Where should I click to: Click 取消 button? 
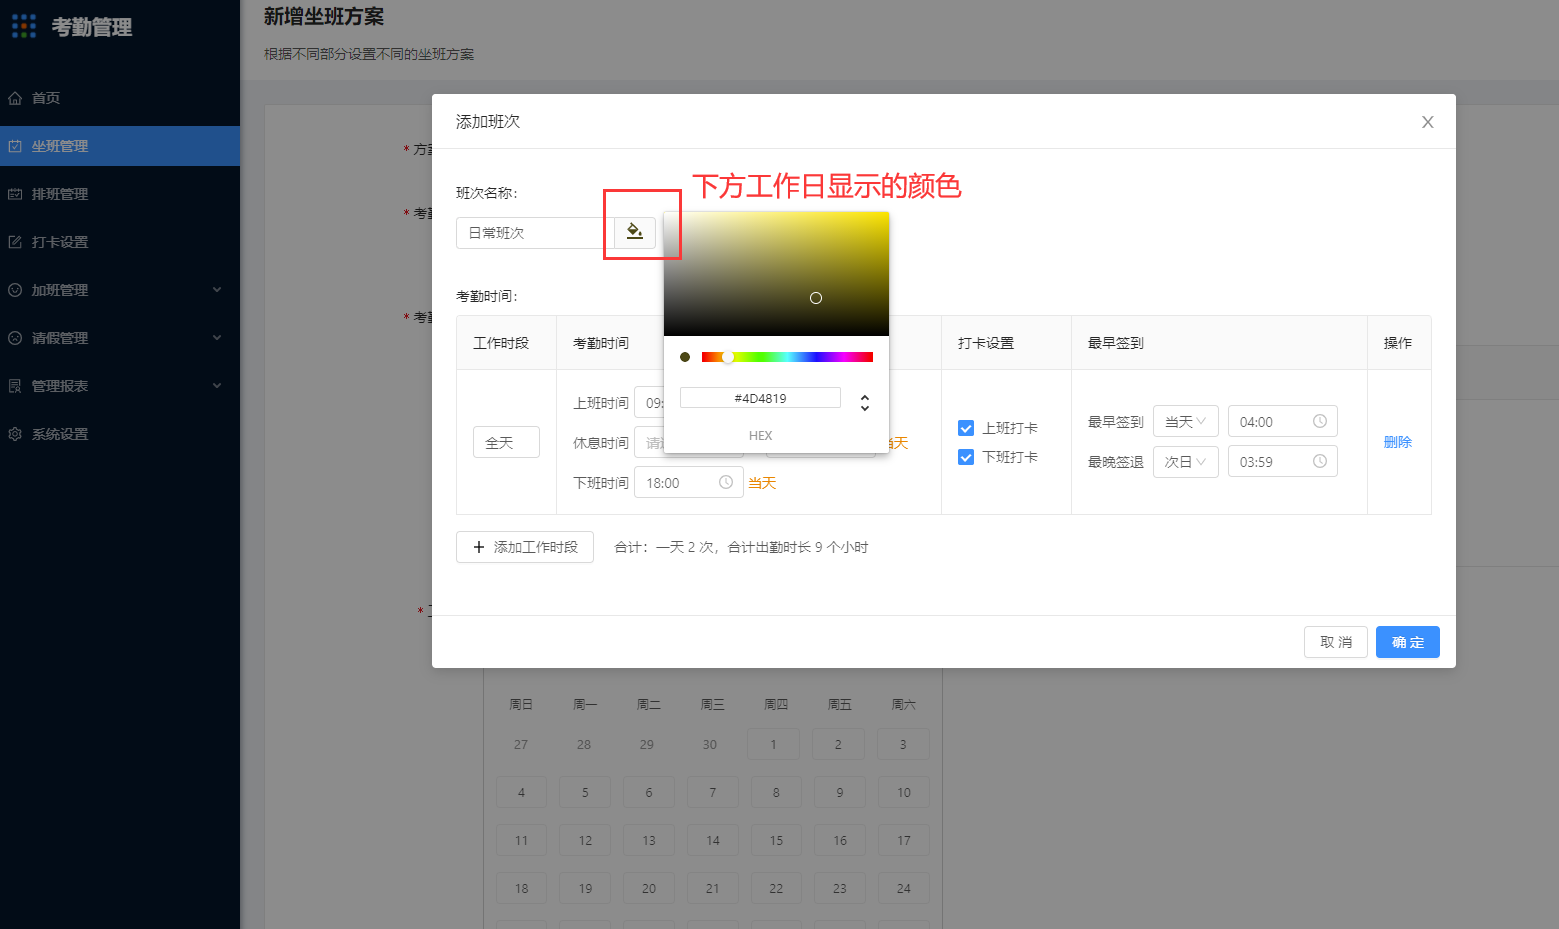pyautogui.click(x=1336, y=642)
